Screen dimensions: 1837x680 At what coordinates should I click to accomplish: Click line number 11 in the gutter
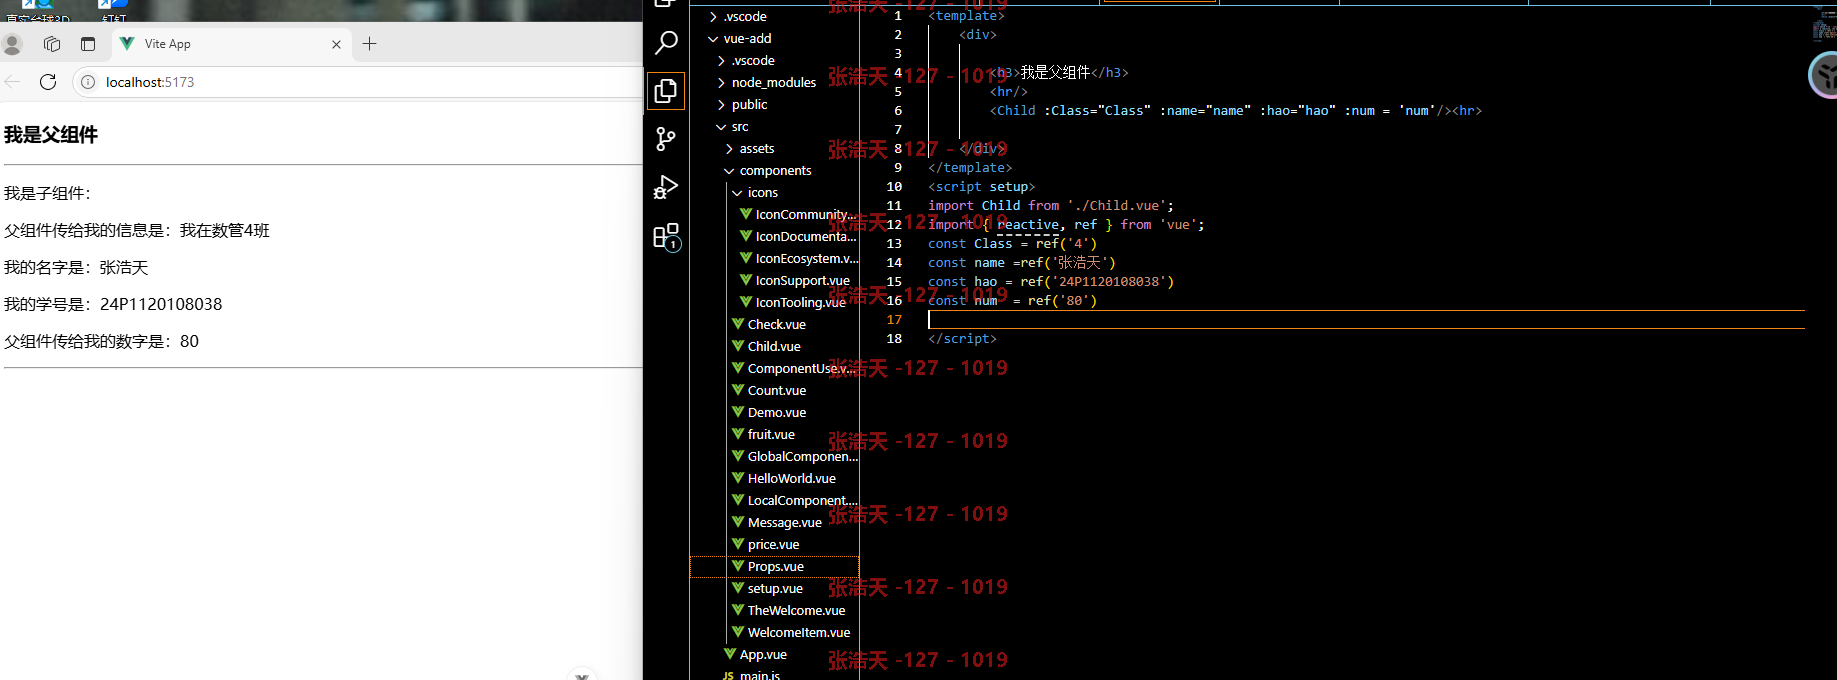pyautogui.click(x=894, y=205)
